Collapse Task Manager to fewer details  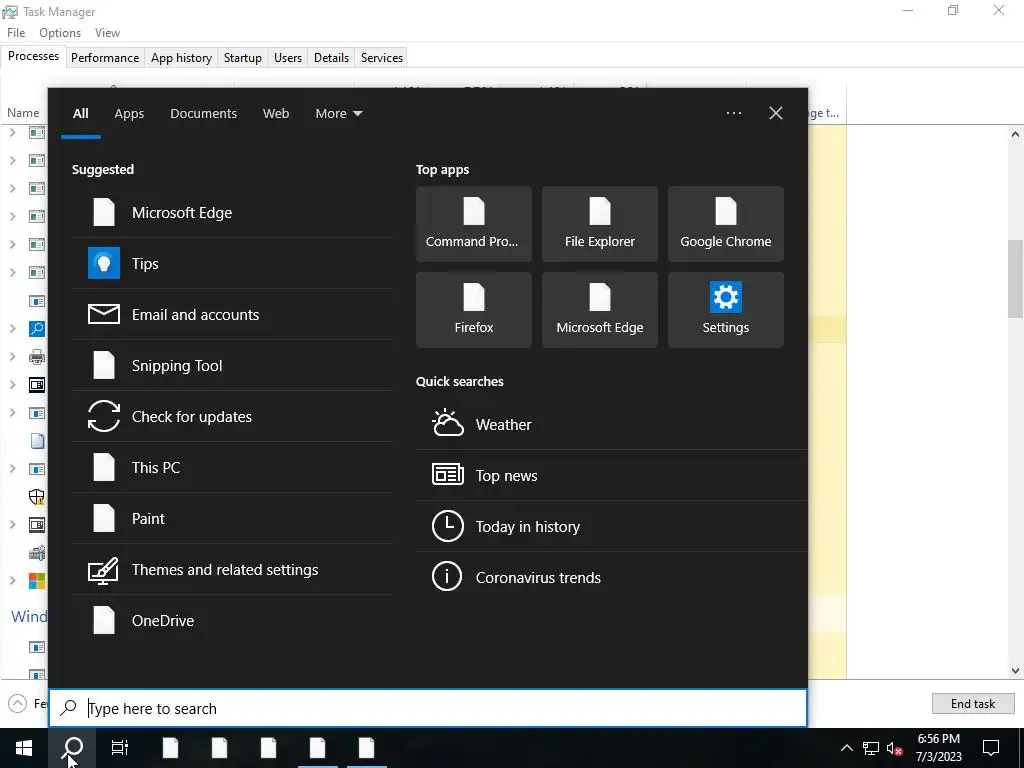(x=18, y=703)
